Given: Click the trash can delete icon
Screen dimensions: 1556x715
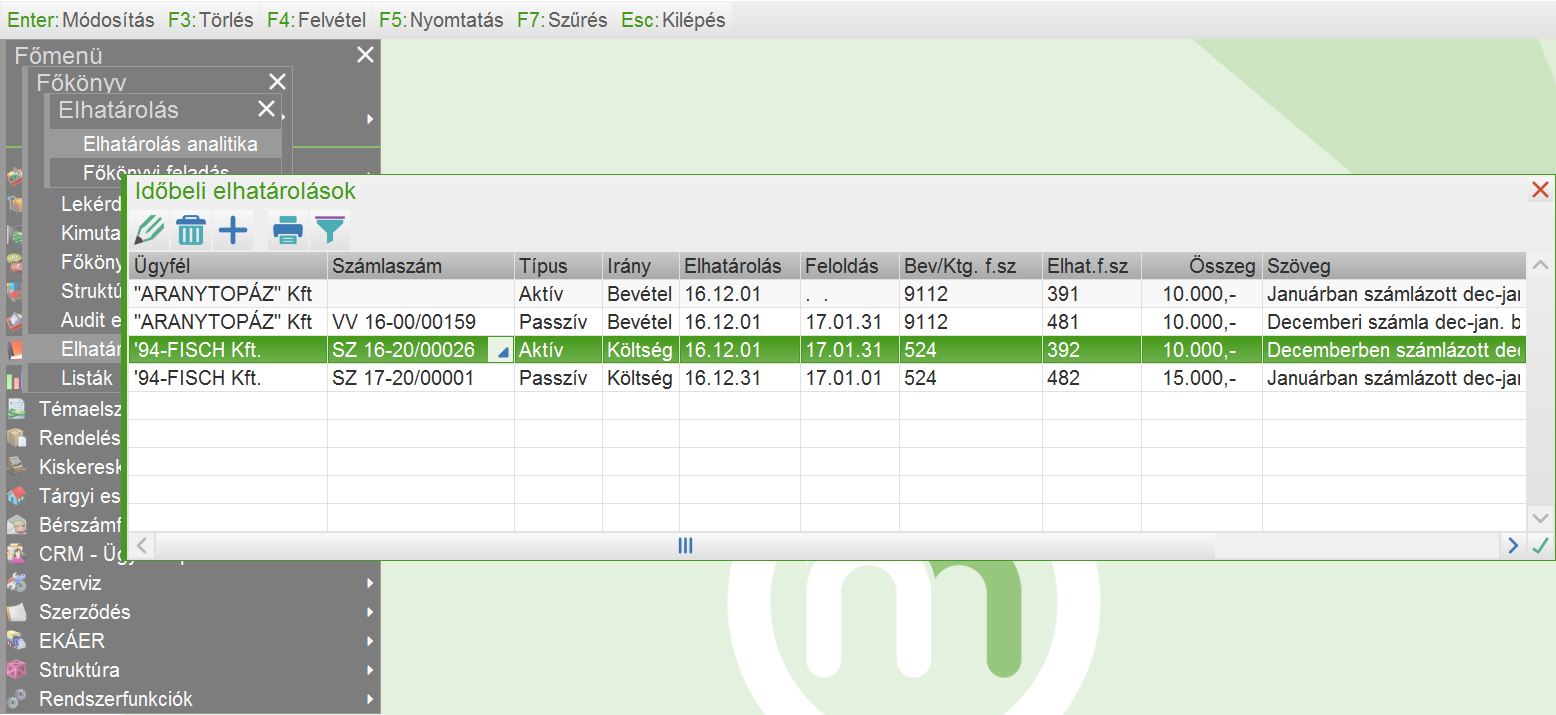Looking at the screenshot, I should (191, 231).
